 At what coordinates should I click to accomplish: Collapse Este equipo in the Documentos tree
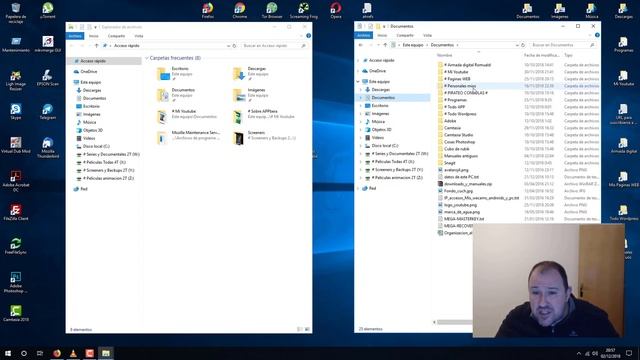click(x=358, y=82)
